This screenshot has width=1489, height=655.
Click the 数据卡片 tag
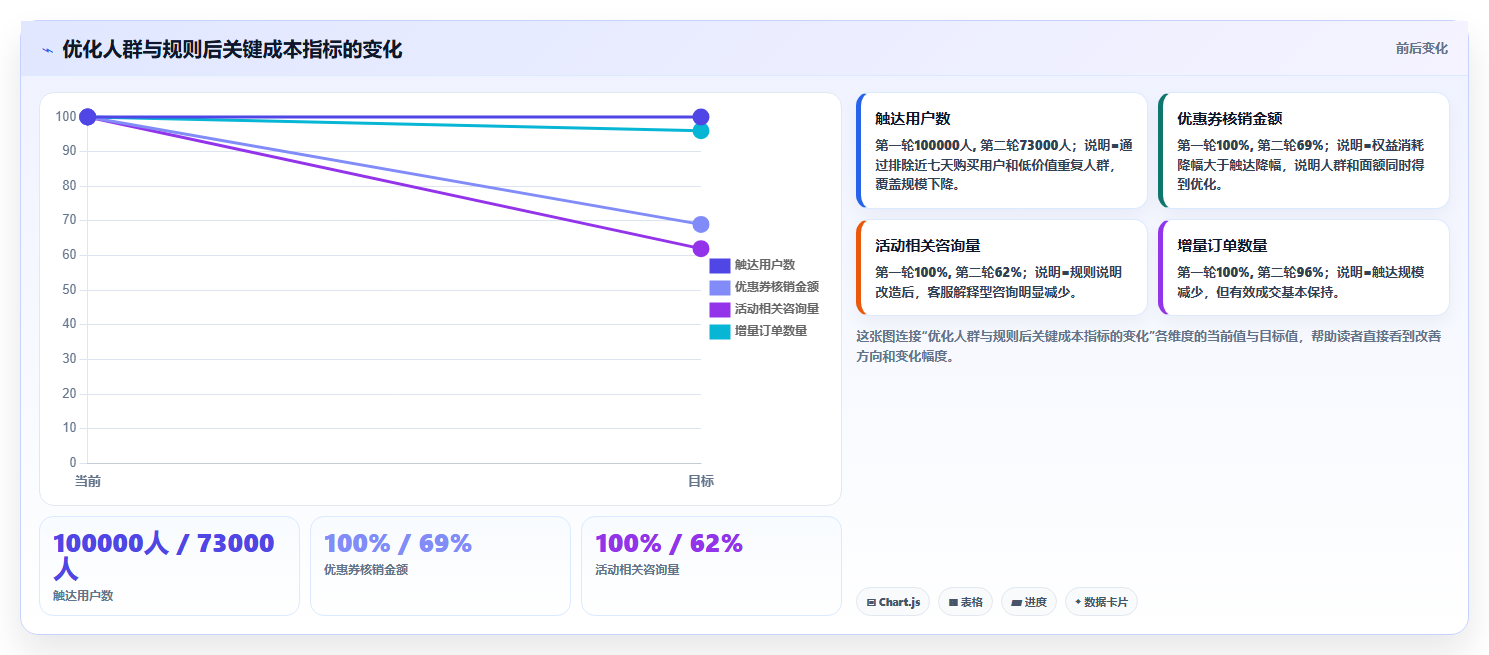pos(1101,602)
